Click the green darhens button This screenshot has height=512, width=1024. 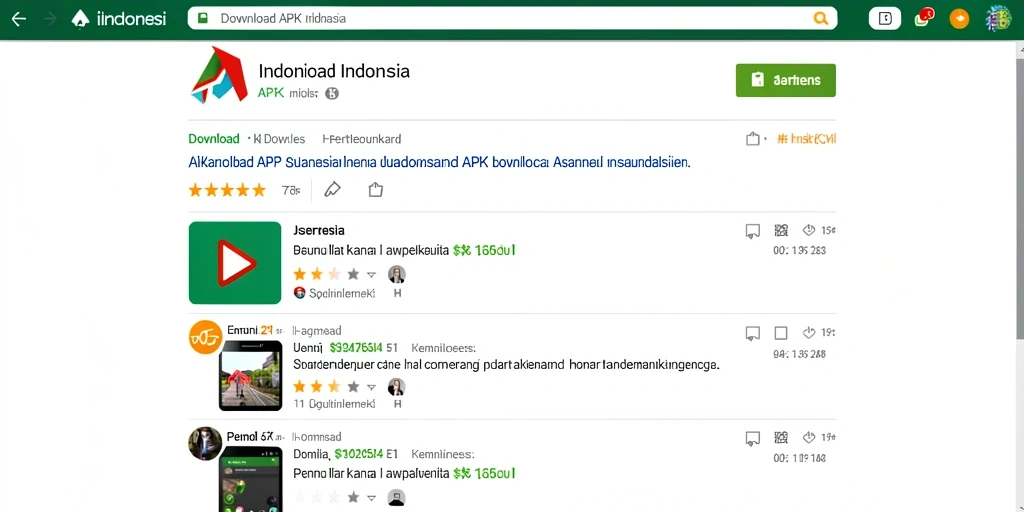tap(786, 80)
